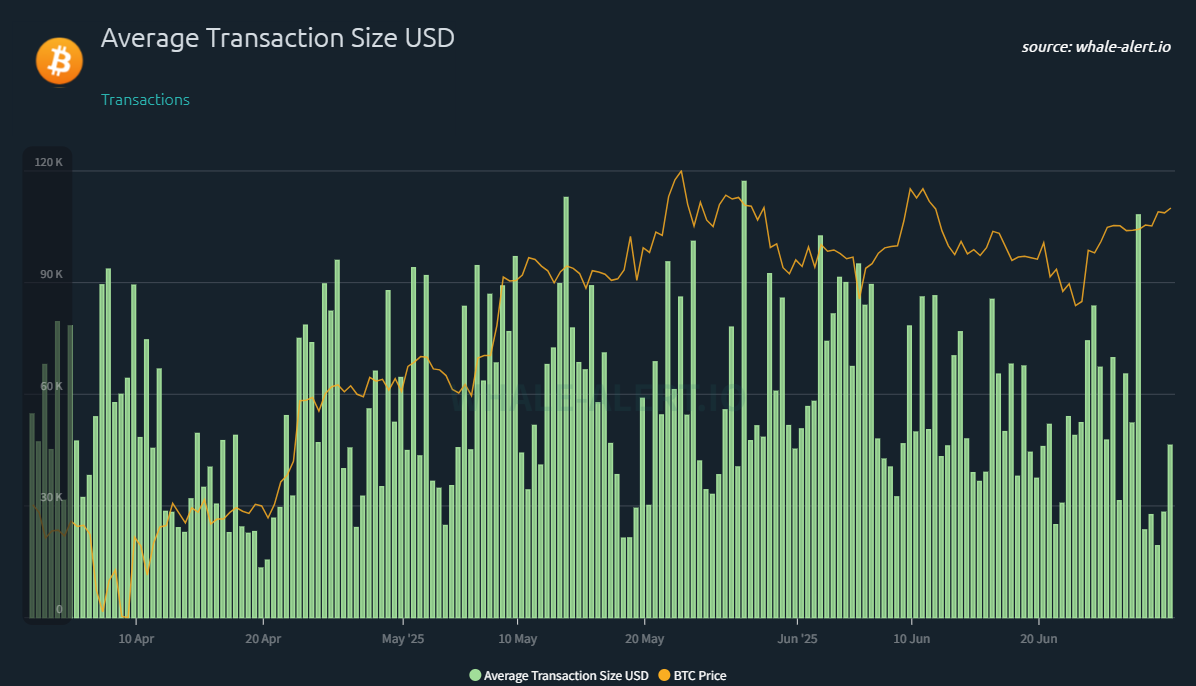
Task: Toggle the Average Transaction Size USD legend label
Action: point(566,676)
